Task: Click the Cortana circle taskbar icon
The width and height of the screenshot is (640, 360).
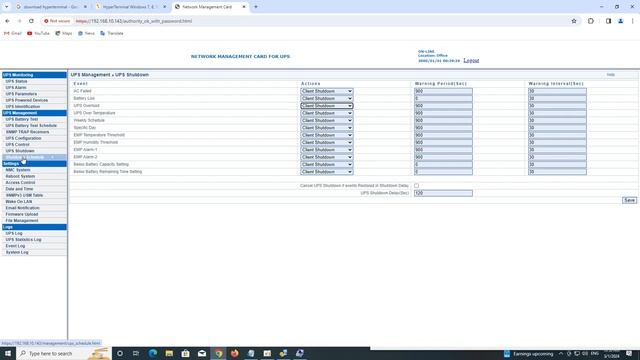Action: pyautogui.click(x=120, y=353)
